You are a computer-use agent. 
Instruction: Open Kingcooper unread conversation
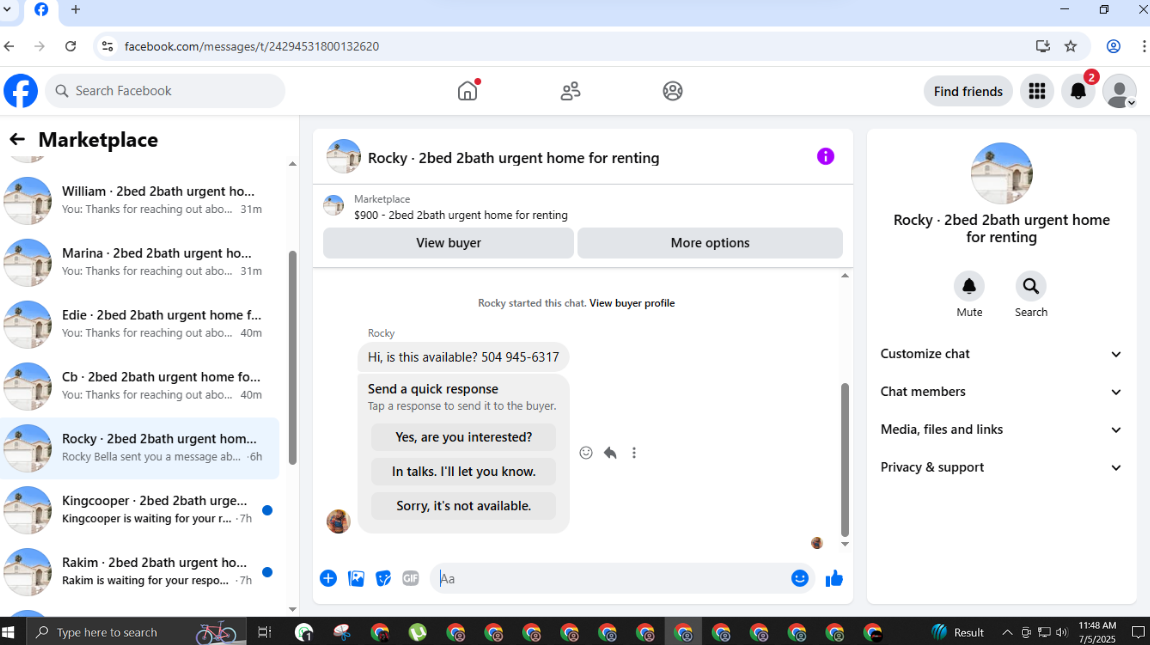coord(139,510)
